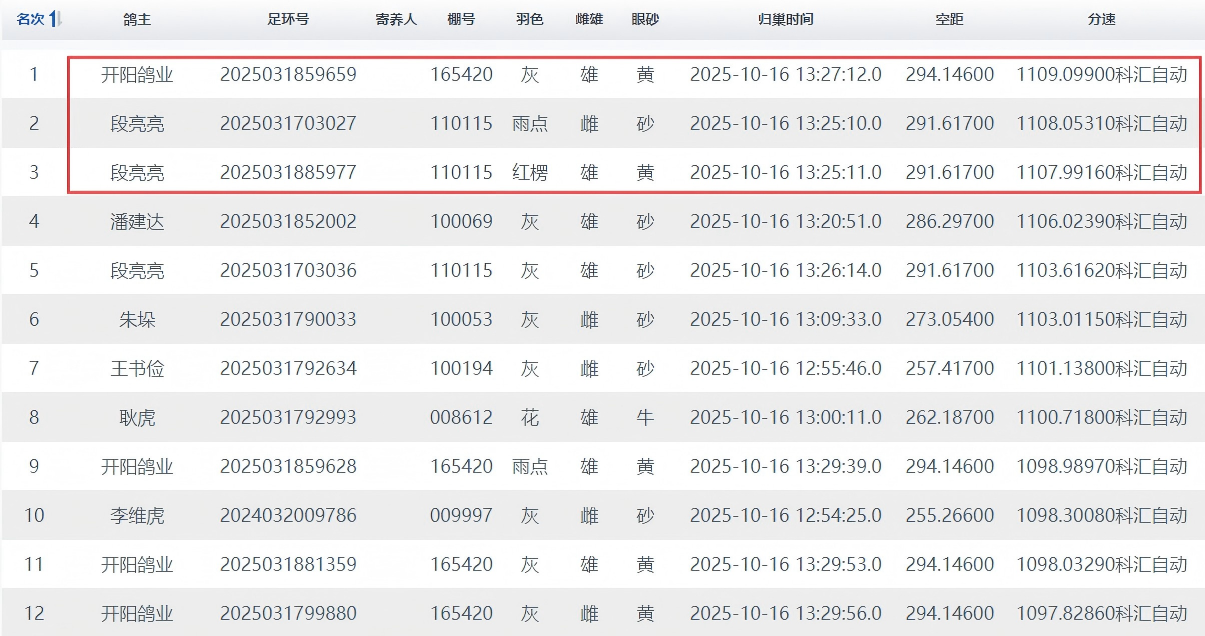1205x636 pixels.
Task: Click the 空距 column header
Action: (949, 19)
